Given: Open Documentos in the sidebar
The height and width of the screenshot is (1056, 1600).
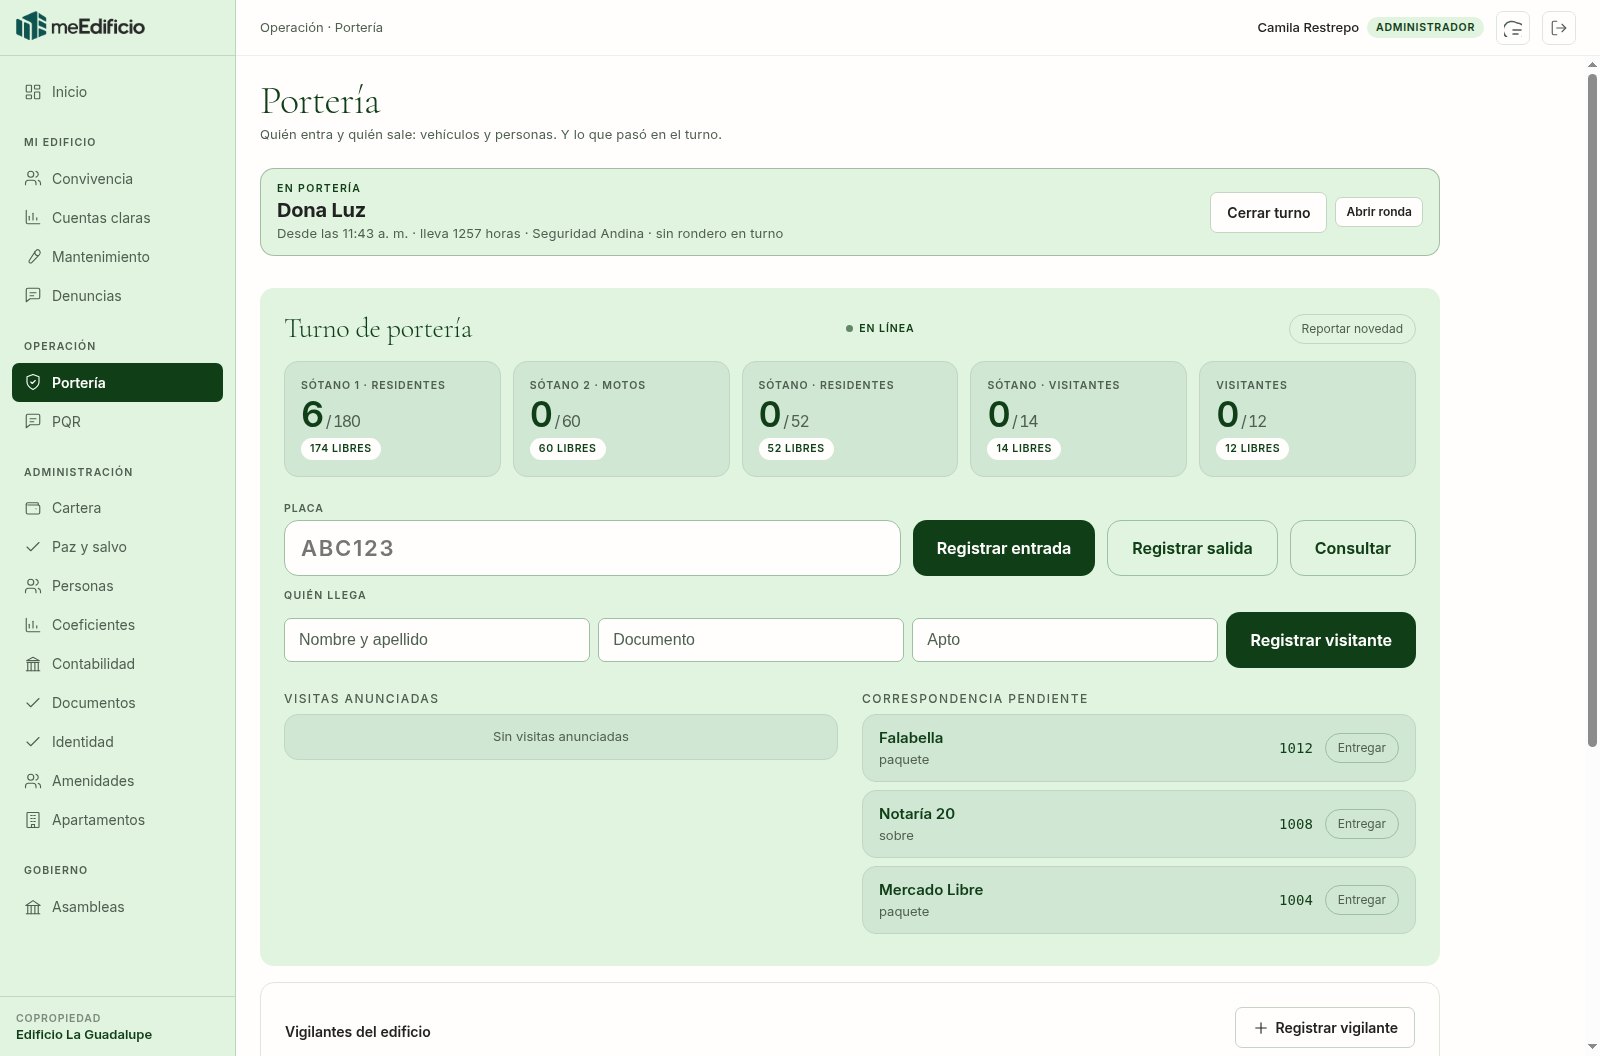Looking at the screenshot, I should [117, 703].
